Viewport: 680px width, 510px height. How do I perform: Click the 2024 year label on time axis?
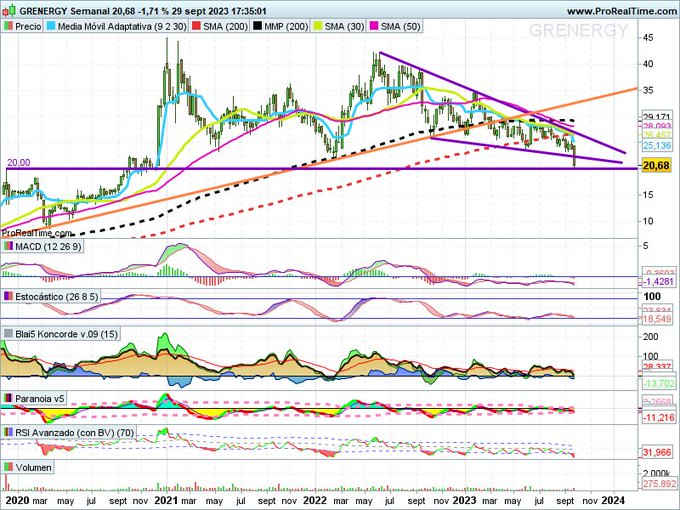coord(613,500)
